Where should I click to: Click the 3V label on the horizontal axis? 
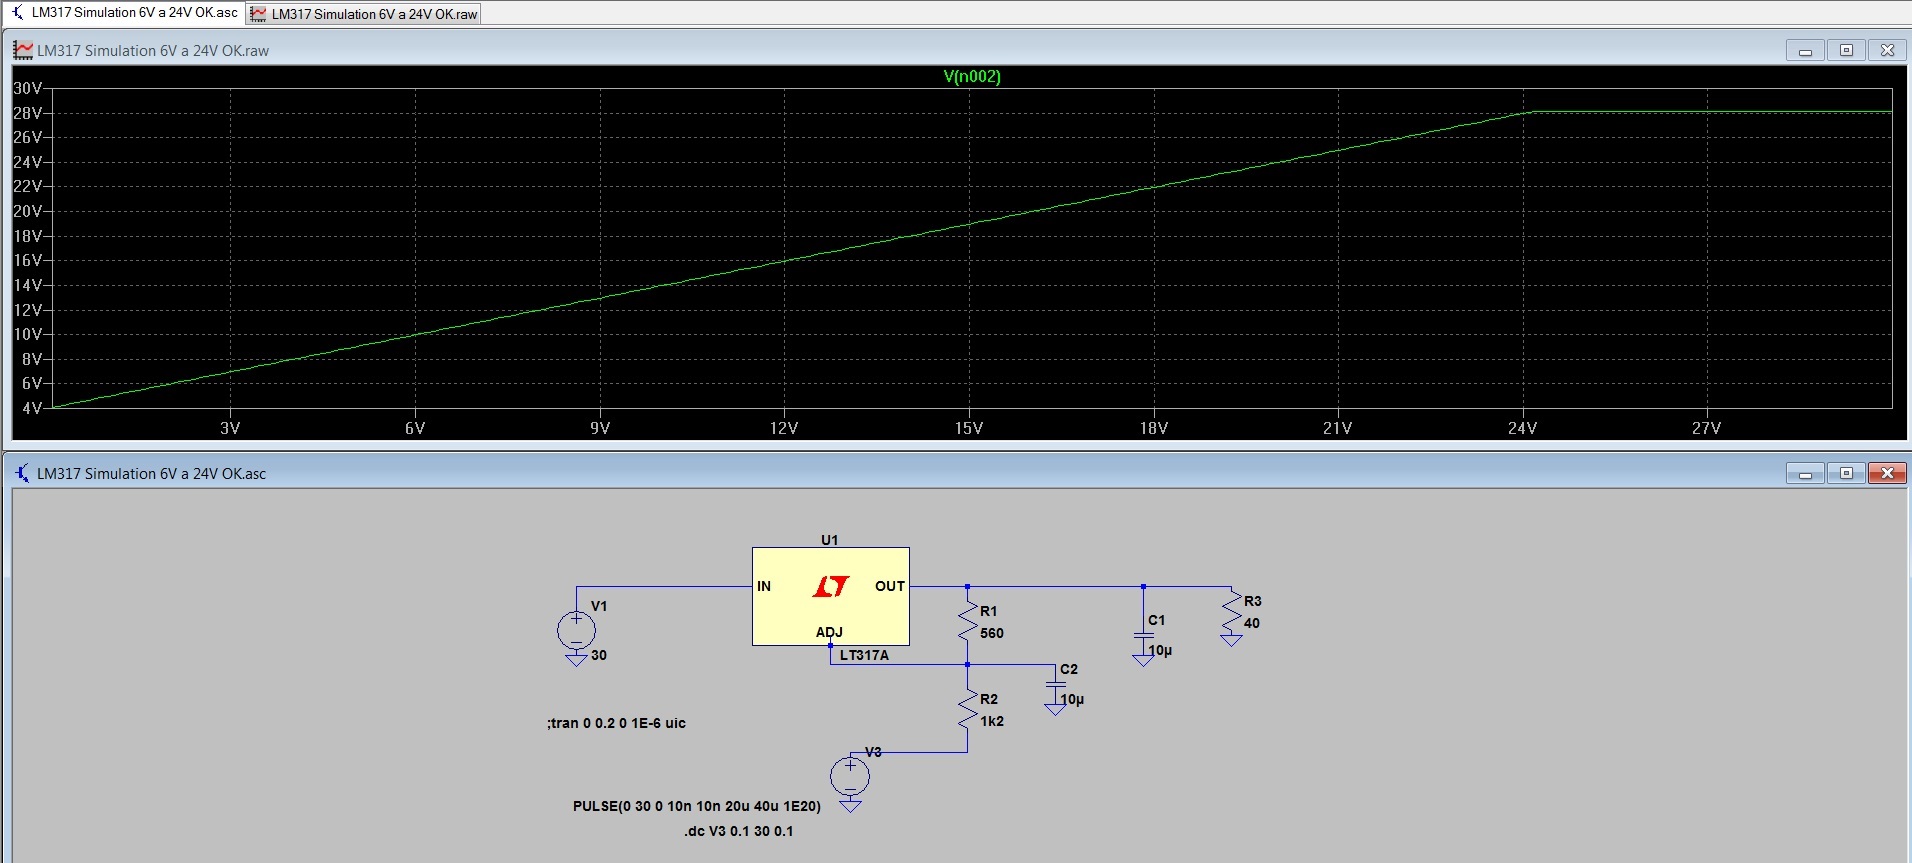coord(230,428)
